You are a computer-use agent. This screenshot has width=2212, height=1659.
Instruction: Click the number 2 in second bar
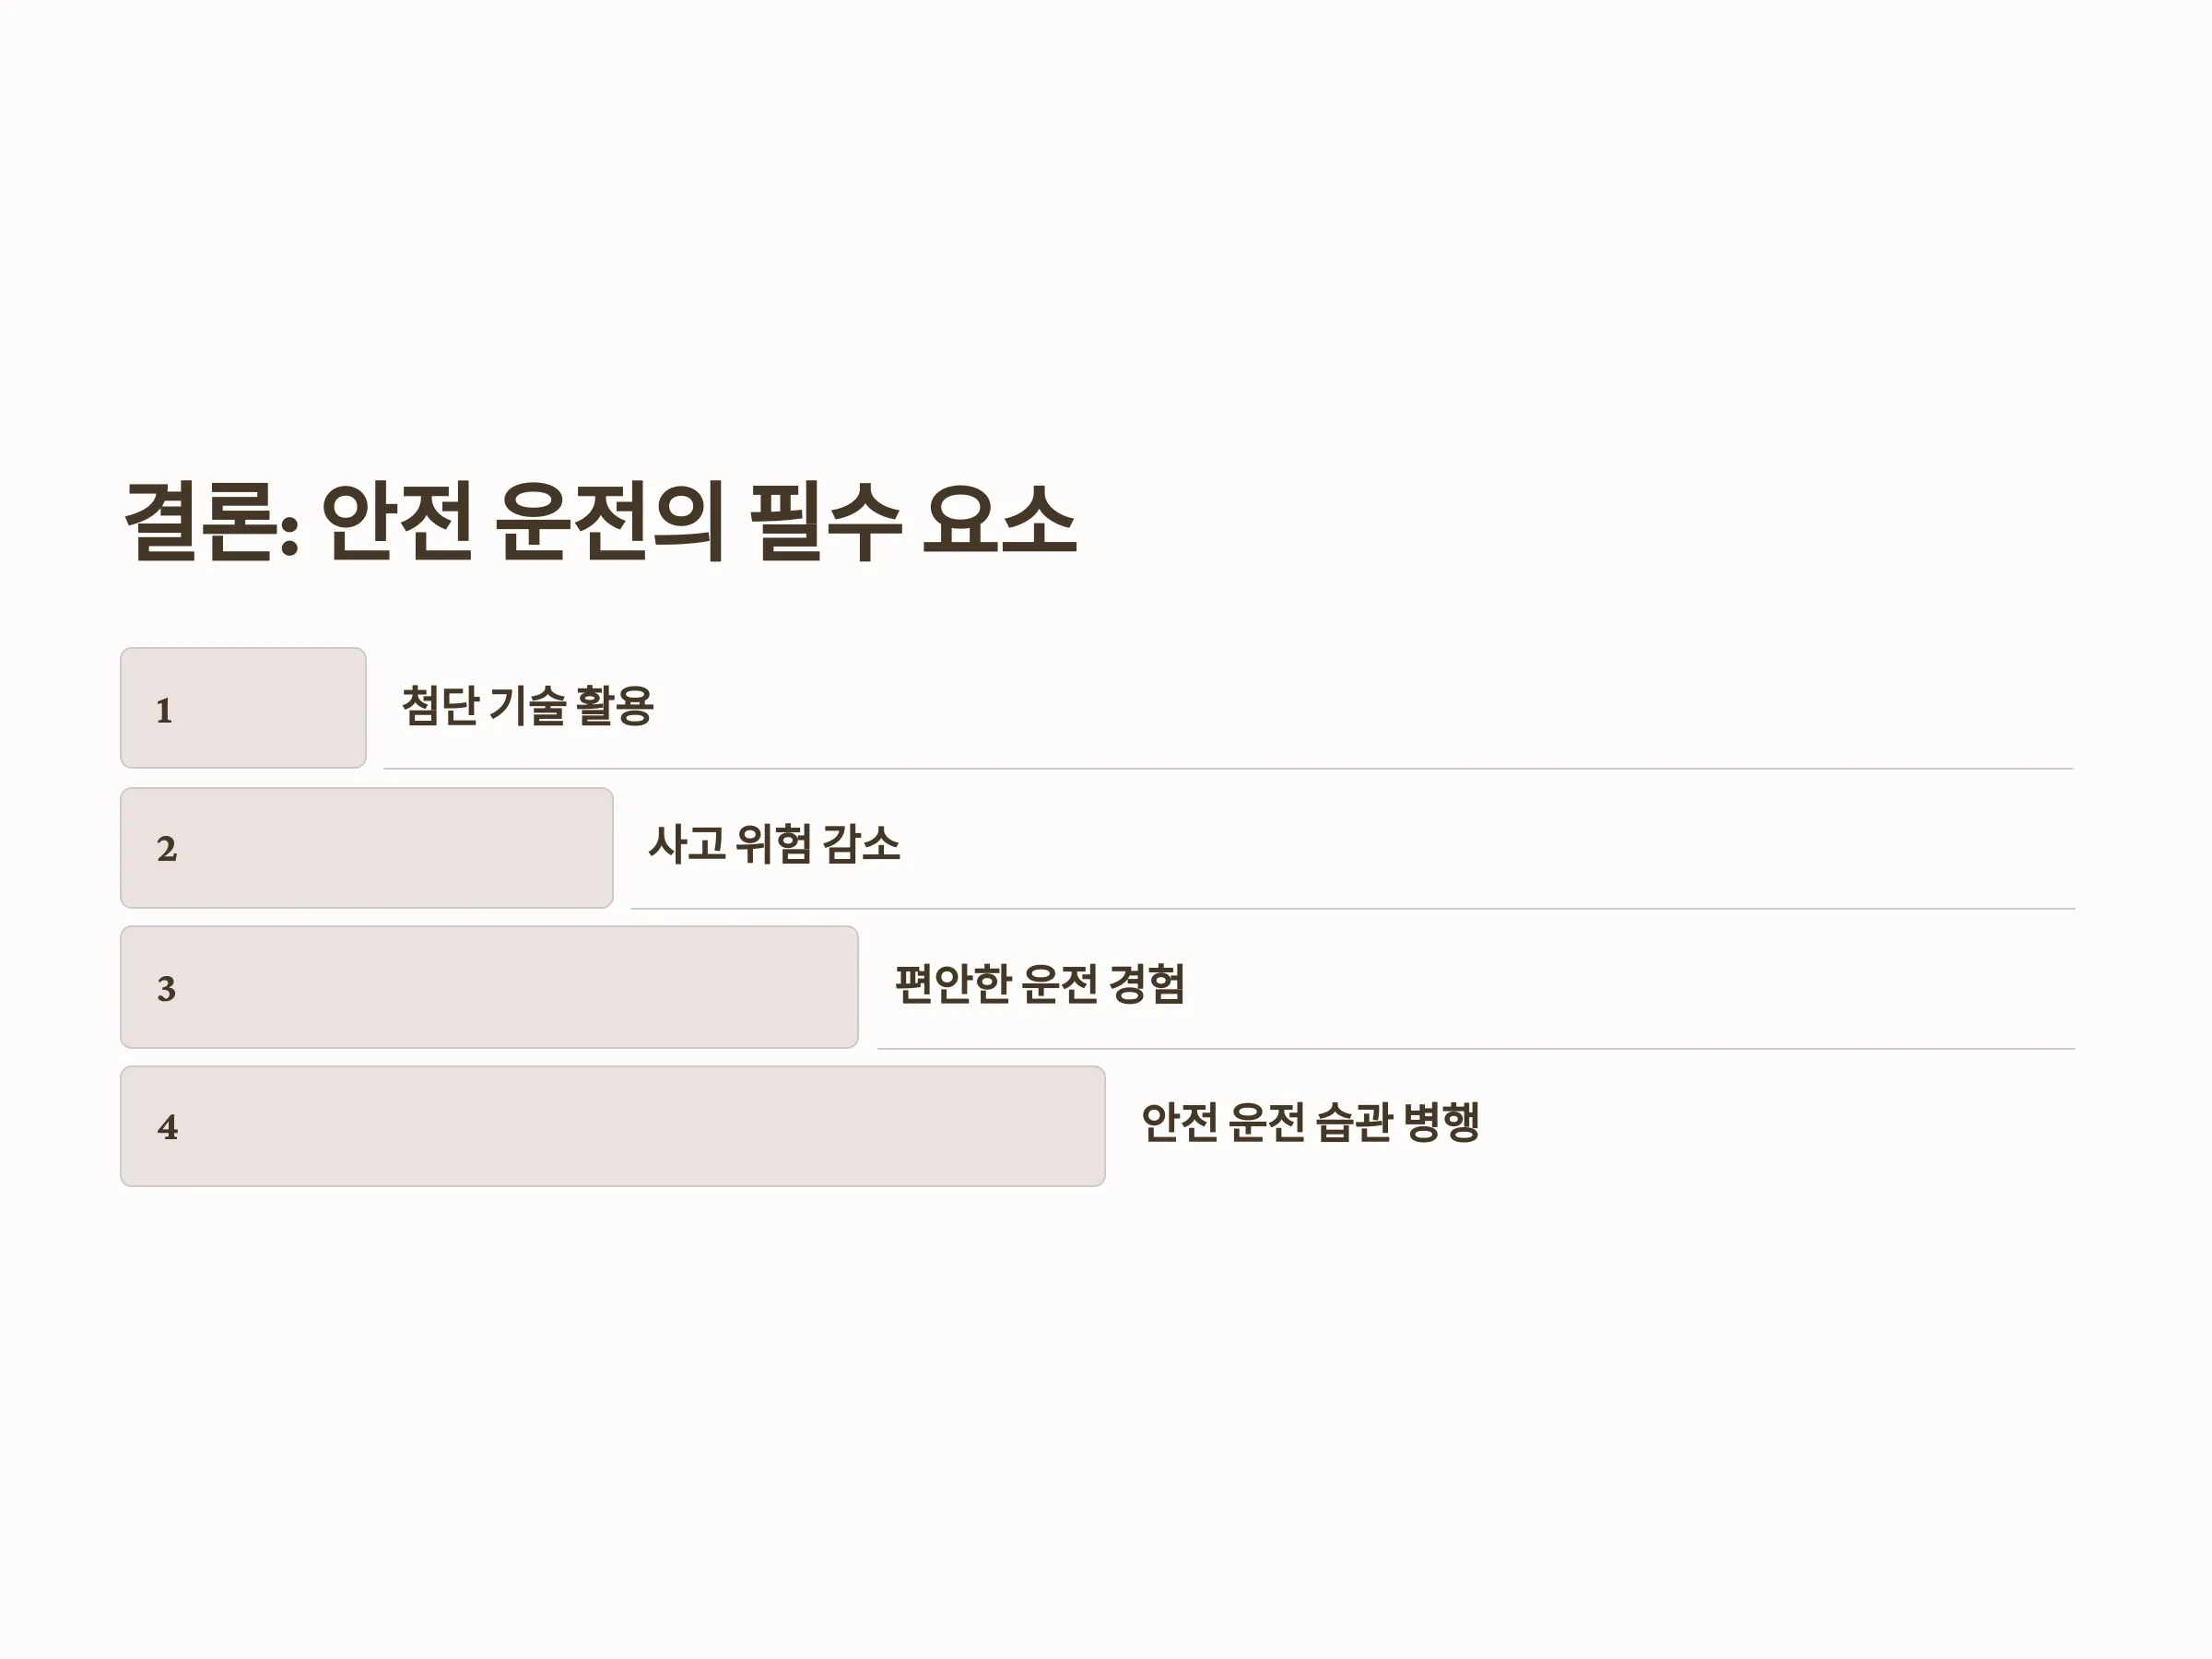[167, 850]
